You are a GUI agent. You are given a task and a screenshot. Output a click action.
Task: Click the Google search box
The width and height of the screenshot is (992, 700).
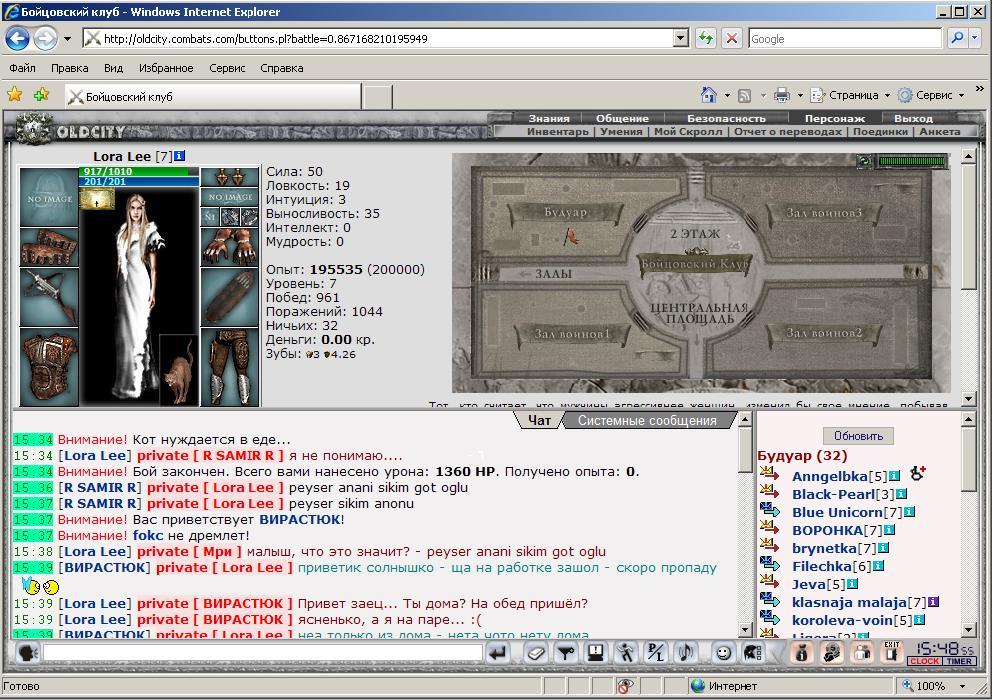[x=845, y=39]
